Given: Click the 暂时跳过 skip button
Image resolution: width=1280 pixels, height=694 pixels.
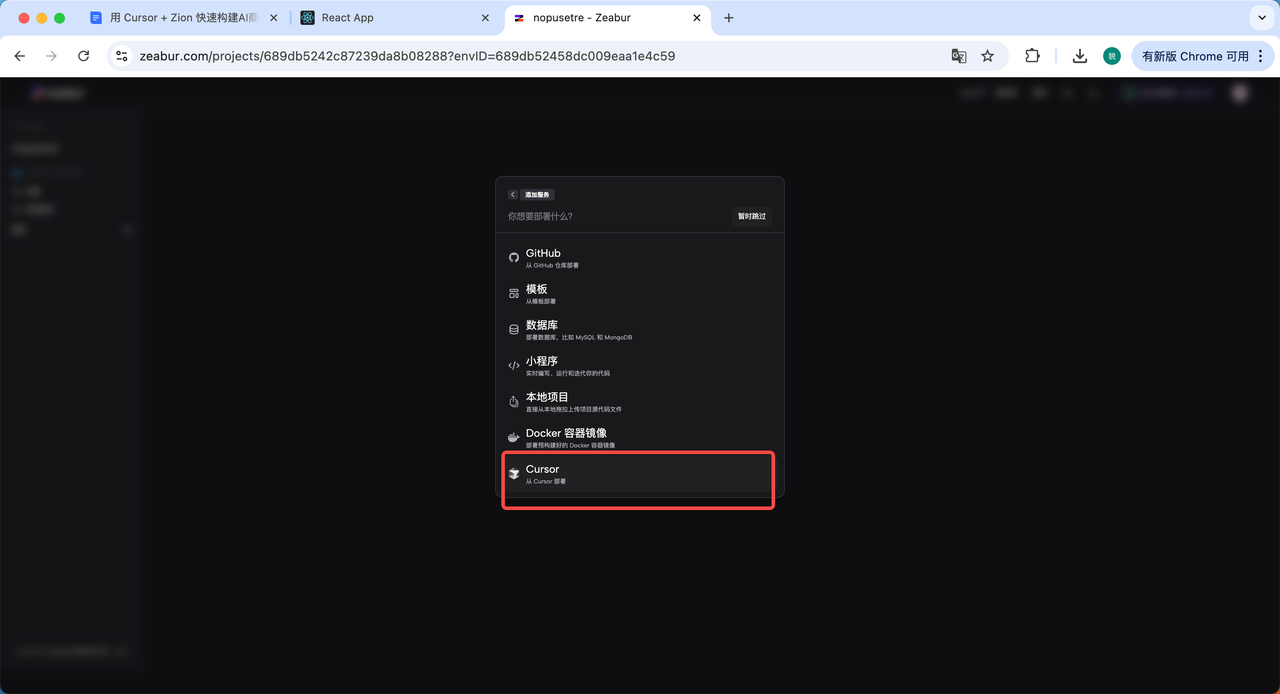Looking at the screenshot, I should [752, 216].
